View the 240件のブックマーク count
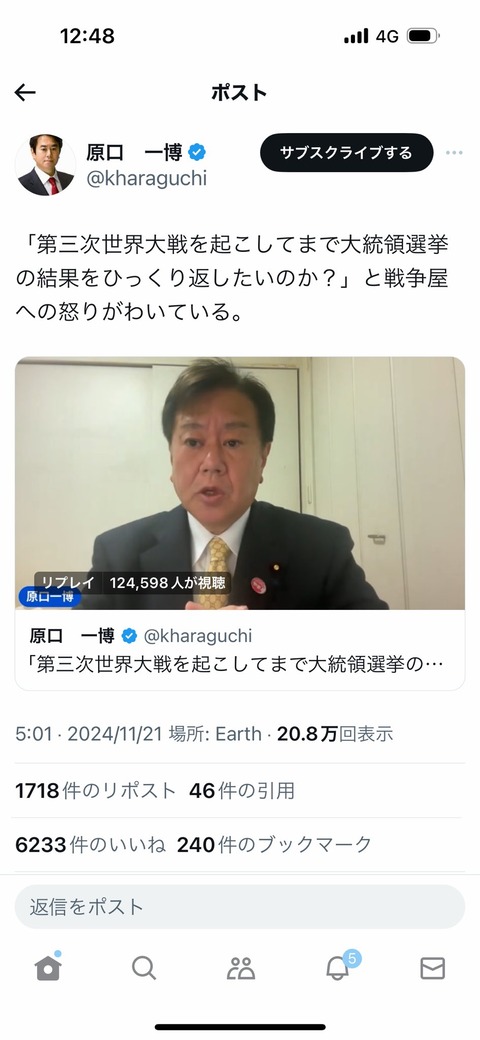480x1040 pixels. tap(274, 844)
